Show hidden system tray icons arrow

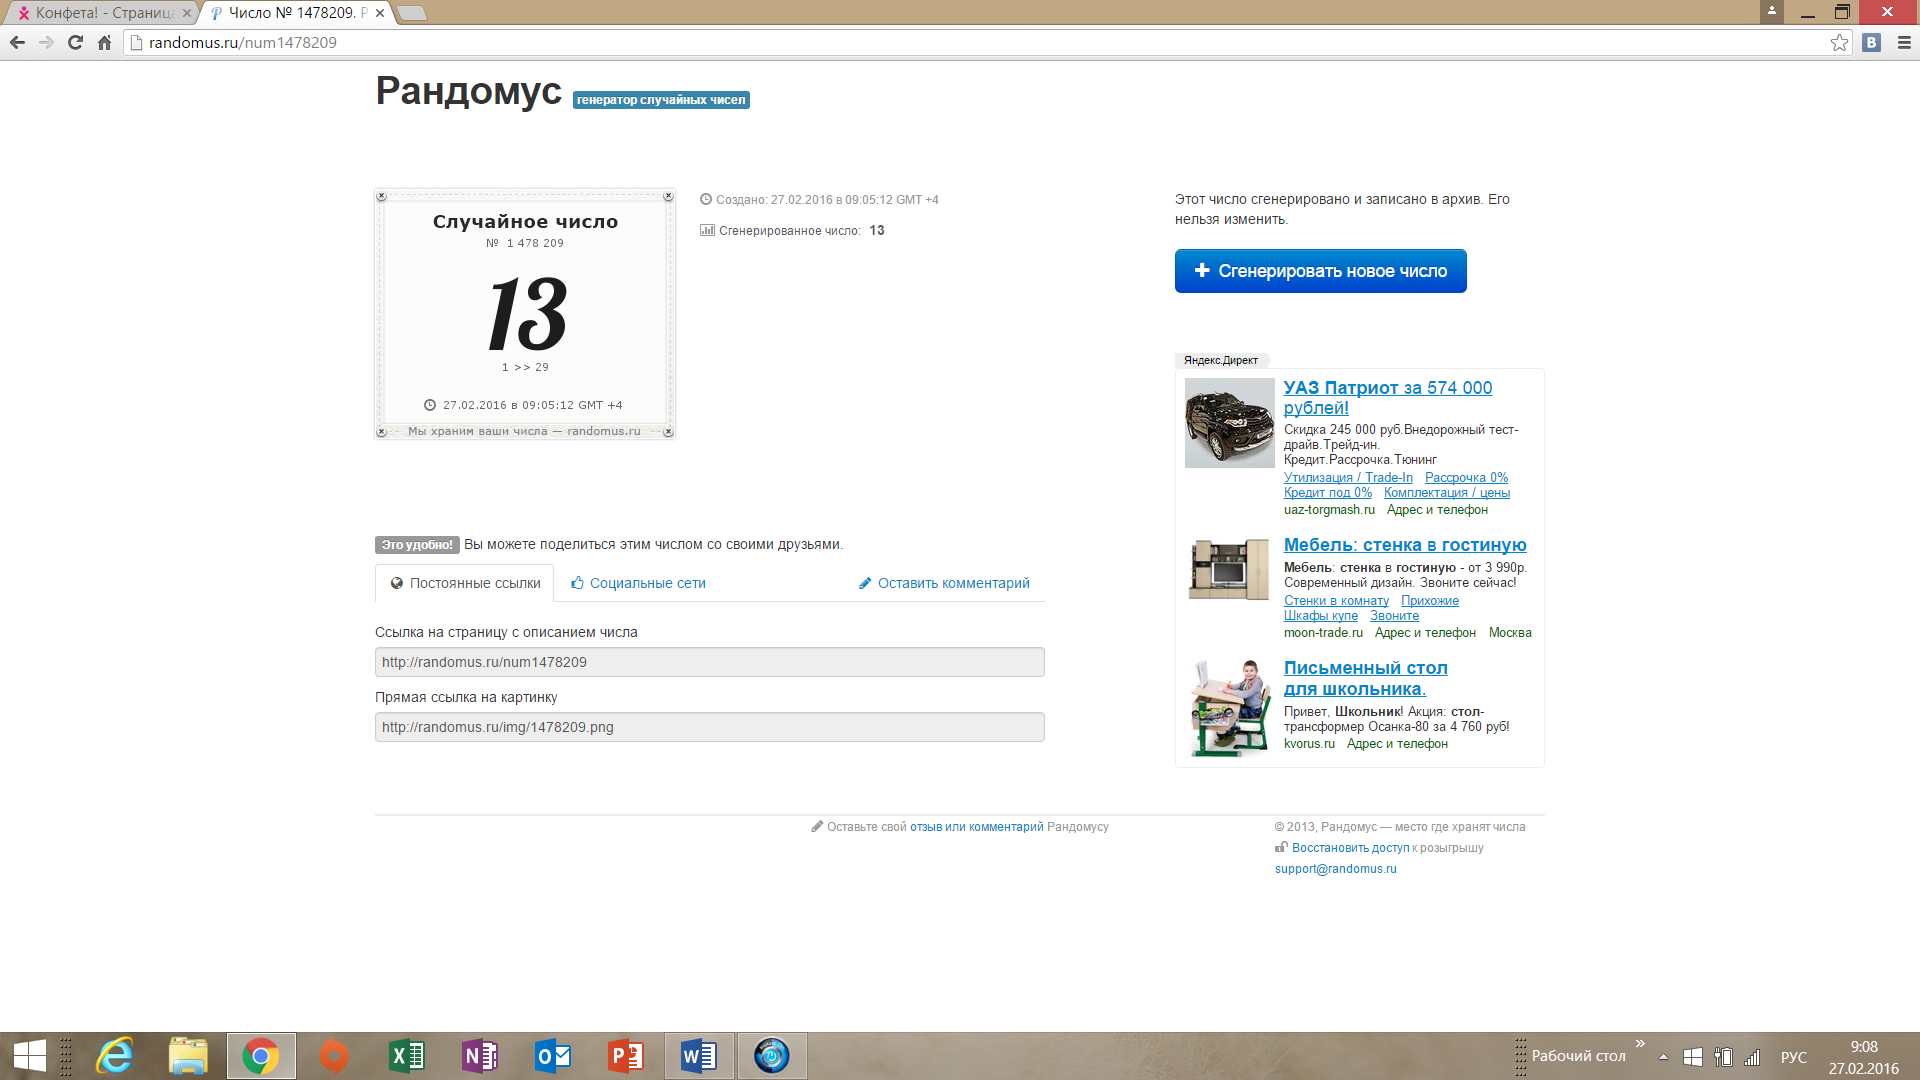pyautogui.click(x=1663, y=1057)
